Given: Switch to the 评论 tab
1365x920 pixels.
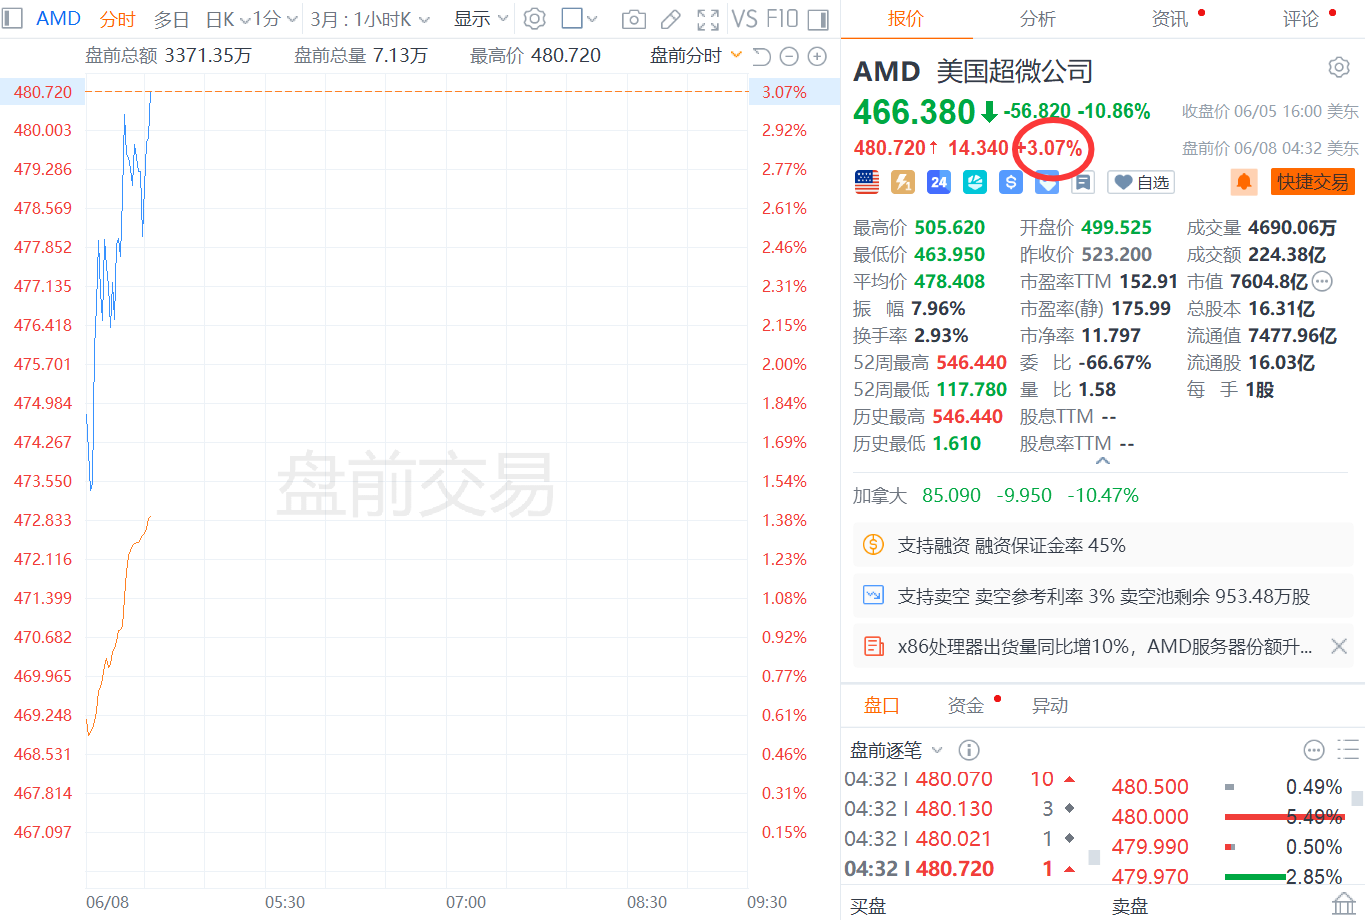Looking at the screenshot, I should pos(1300,18).
